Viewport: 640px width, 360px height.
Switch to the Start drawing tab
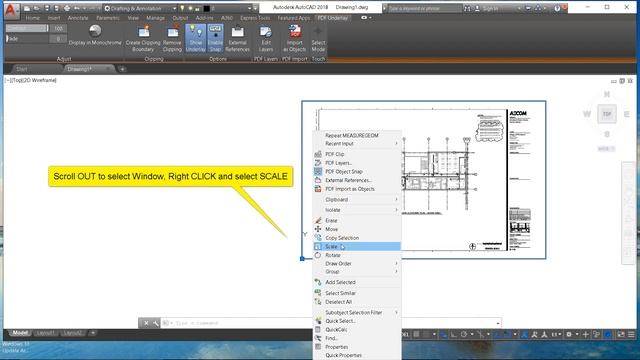tap(22, 69)
